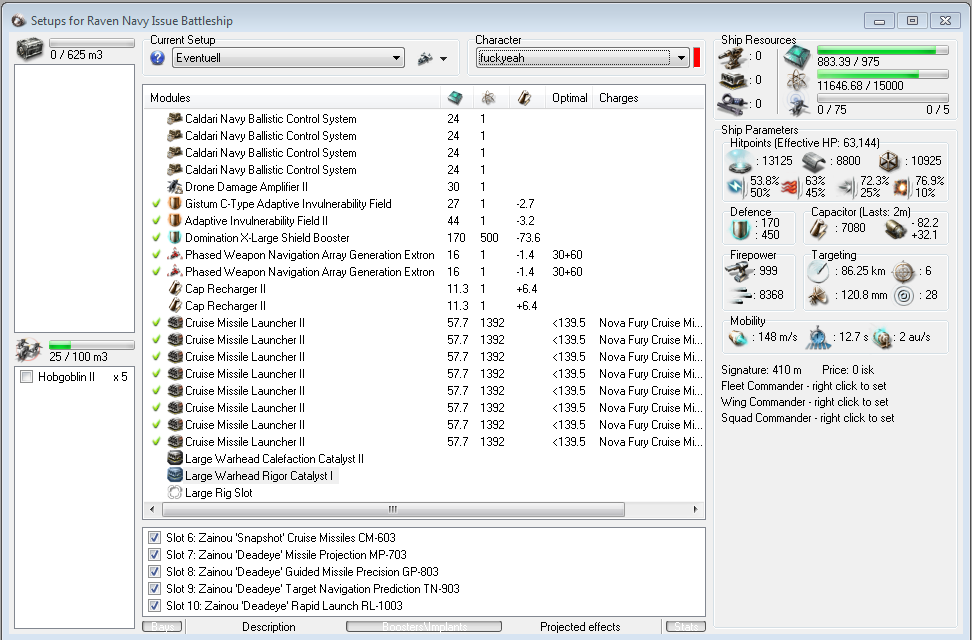Image resolution: width=972 pixels, height=640 pixels.
Task: Switch to the Projected effects tab
Action: 580,626
